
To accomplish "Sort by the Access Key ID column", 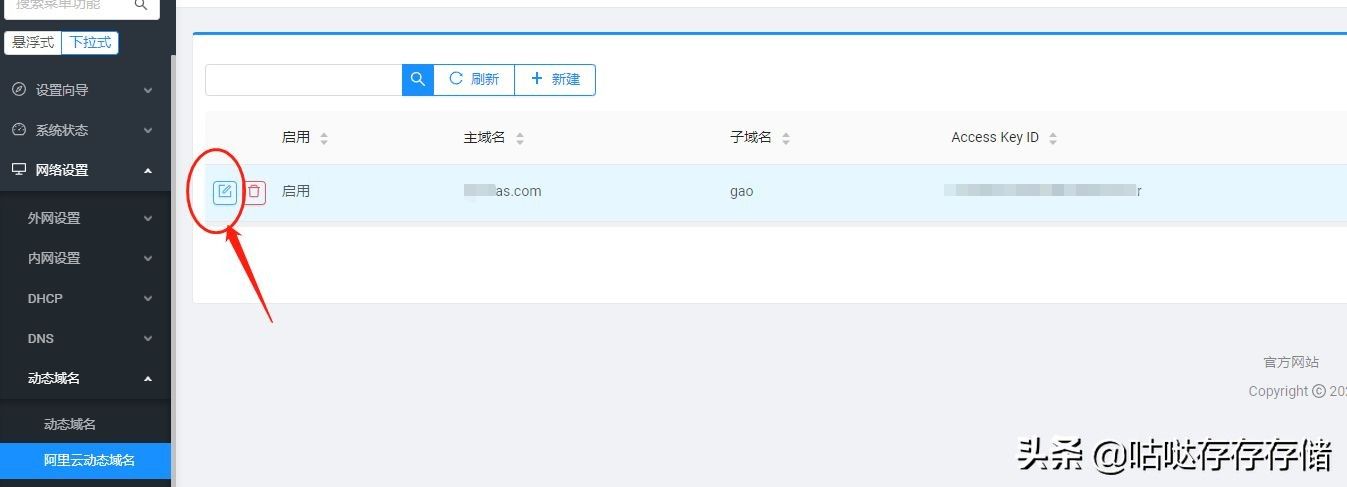I will [x=1053, y=138].
